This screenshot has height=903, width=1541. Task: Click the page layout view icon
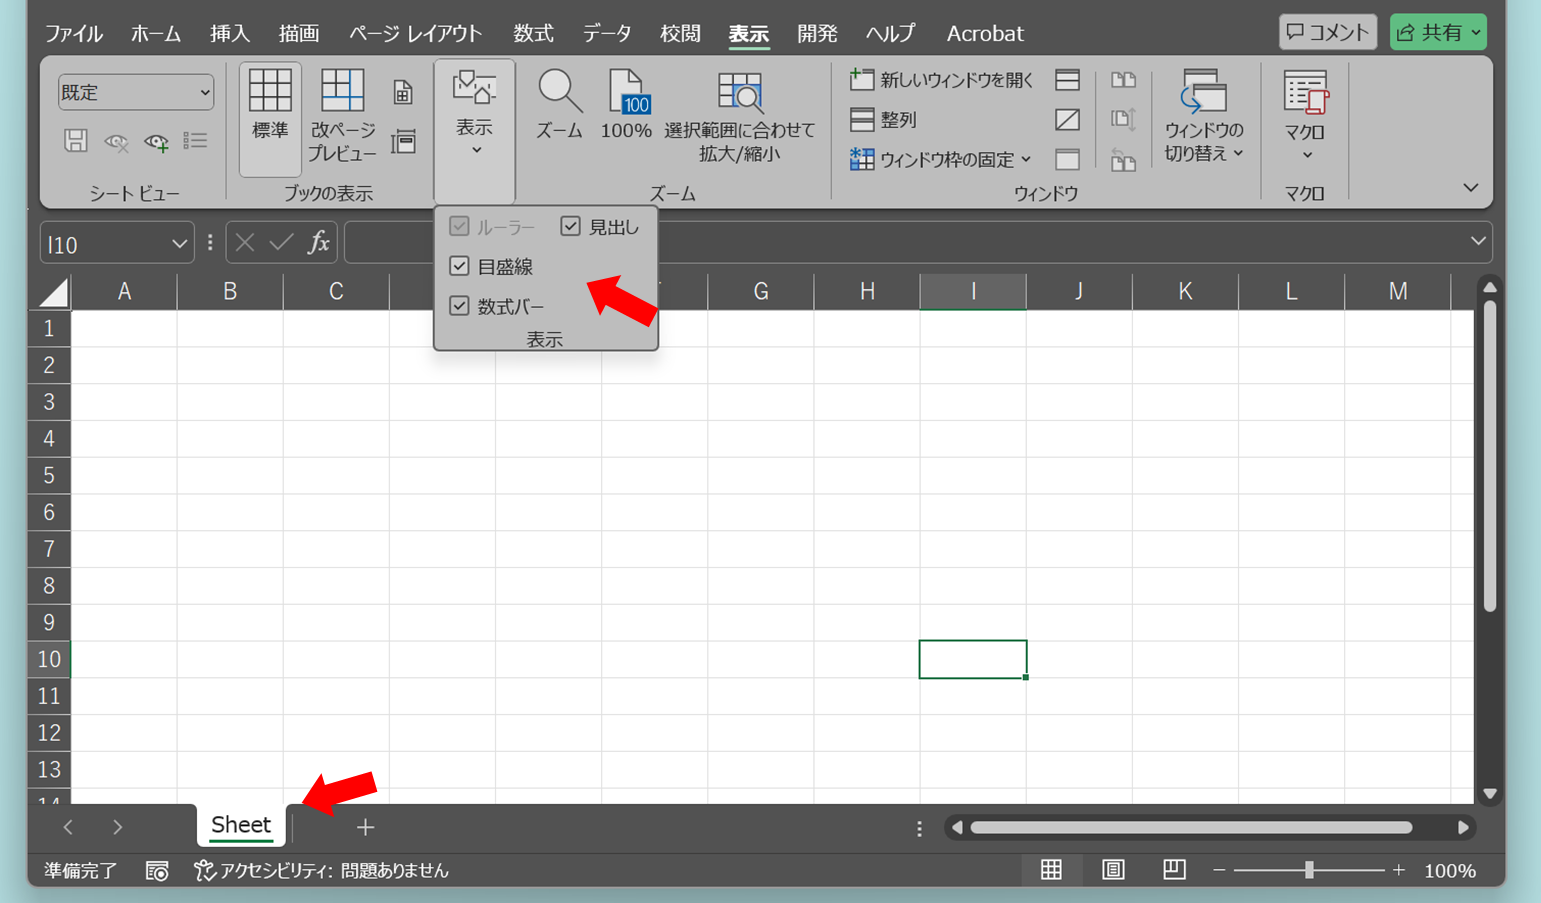403,93
